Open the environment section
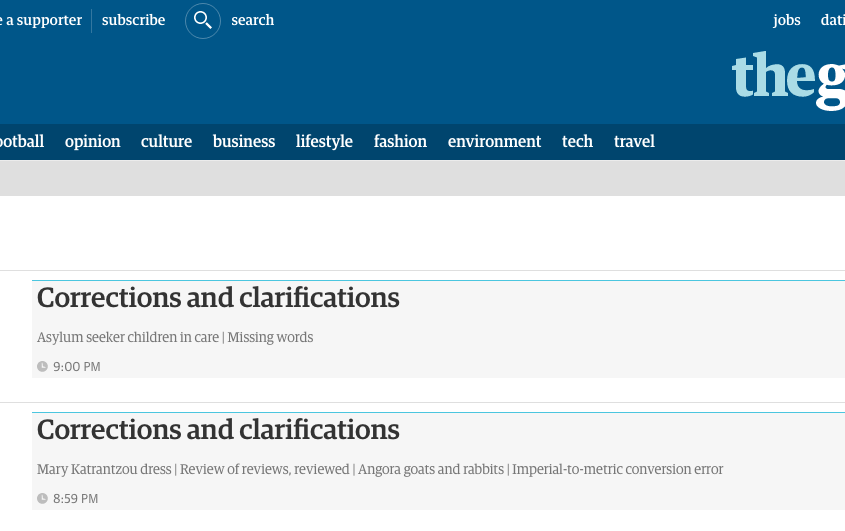The image size is (845, 531). pyautogui.click(x=494, y=141)
